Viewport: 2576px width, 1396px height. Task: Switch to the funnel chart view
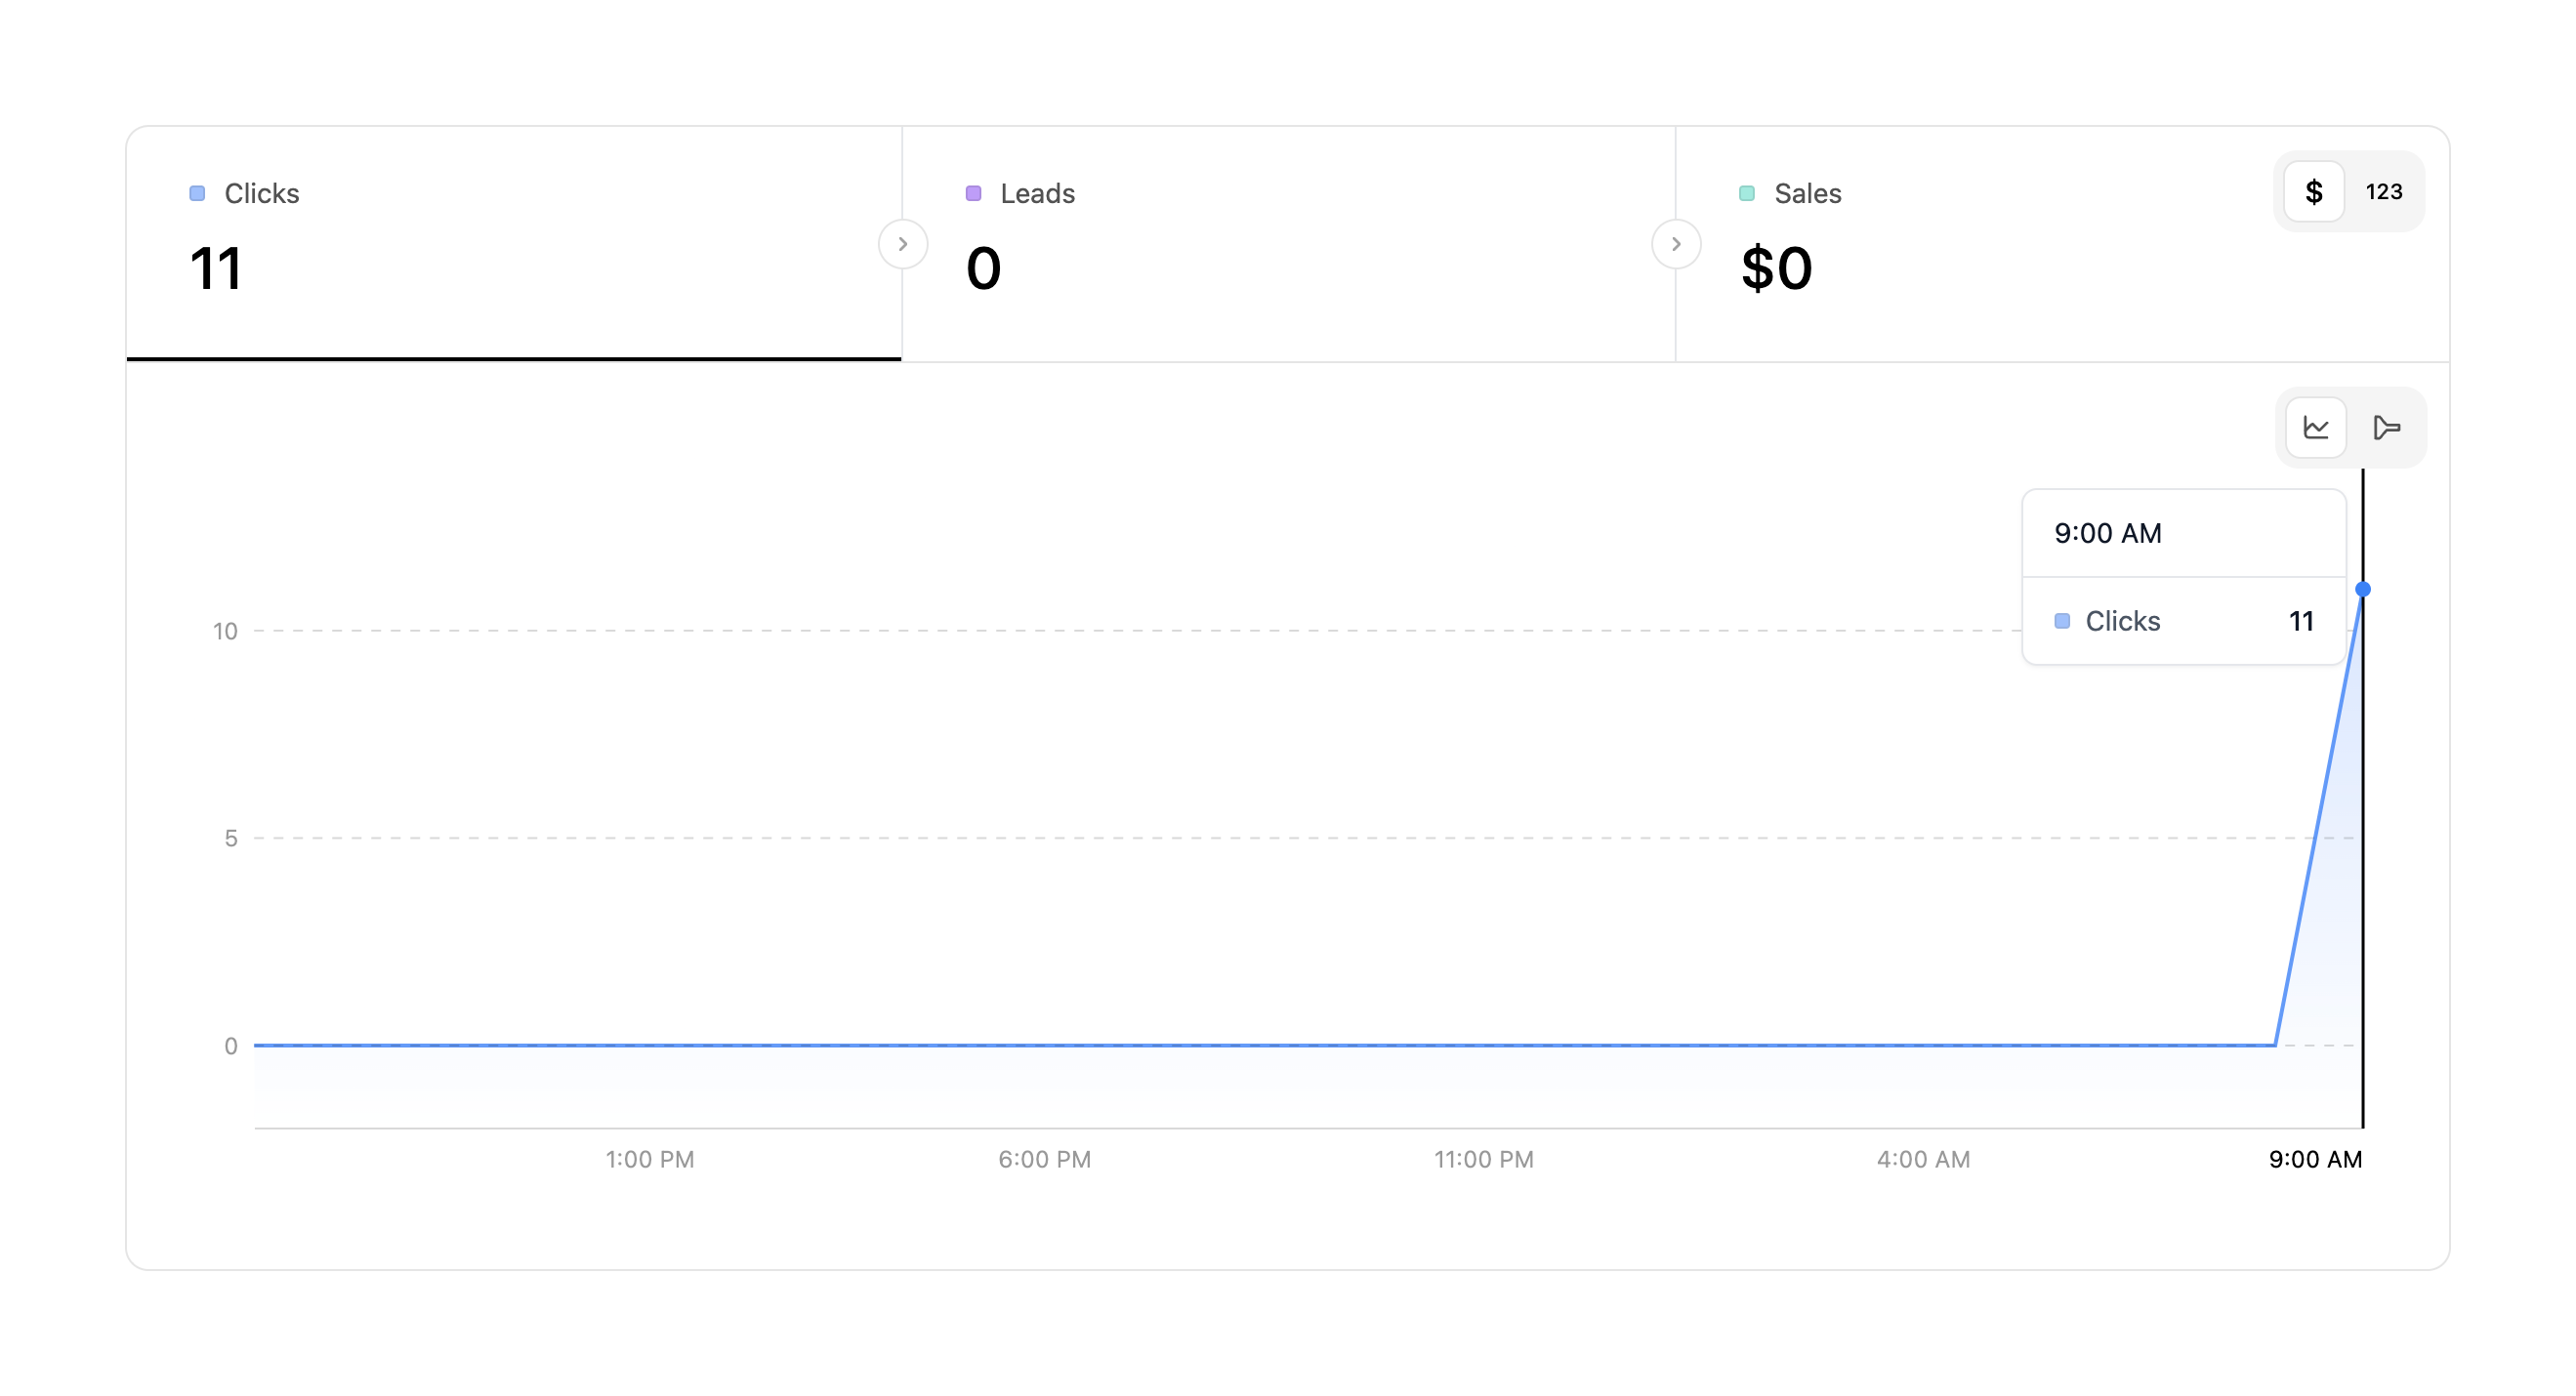pos(2386,428)
